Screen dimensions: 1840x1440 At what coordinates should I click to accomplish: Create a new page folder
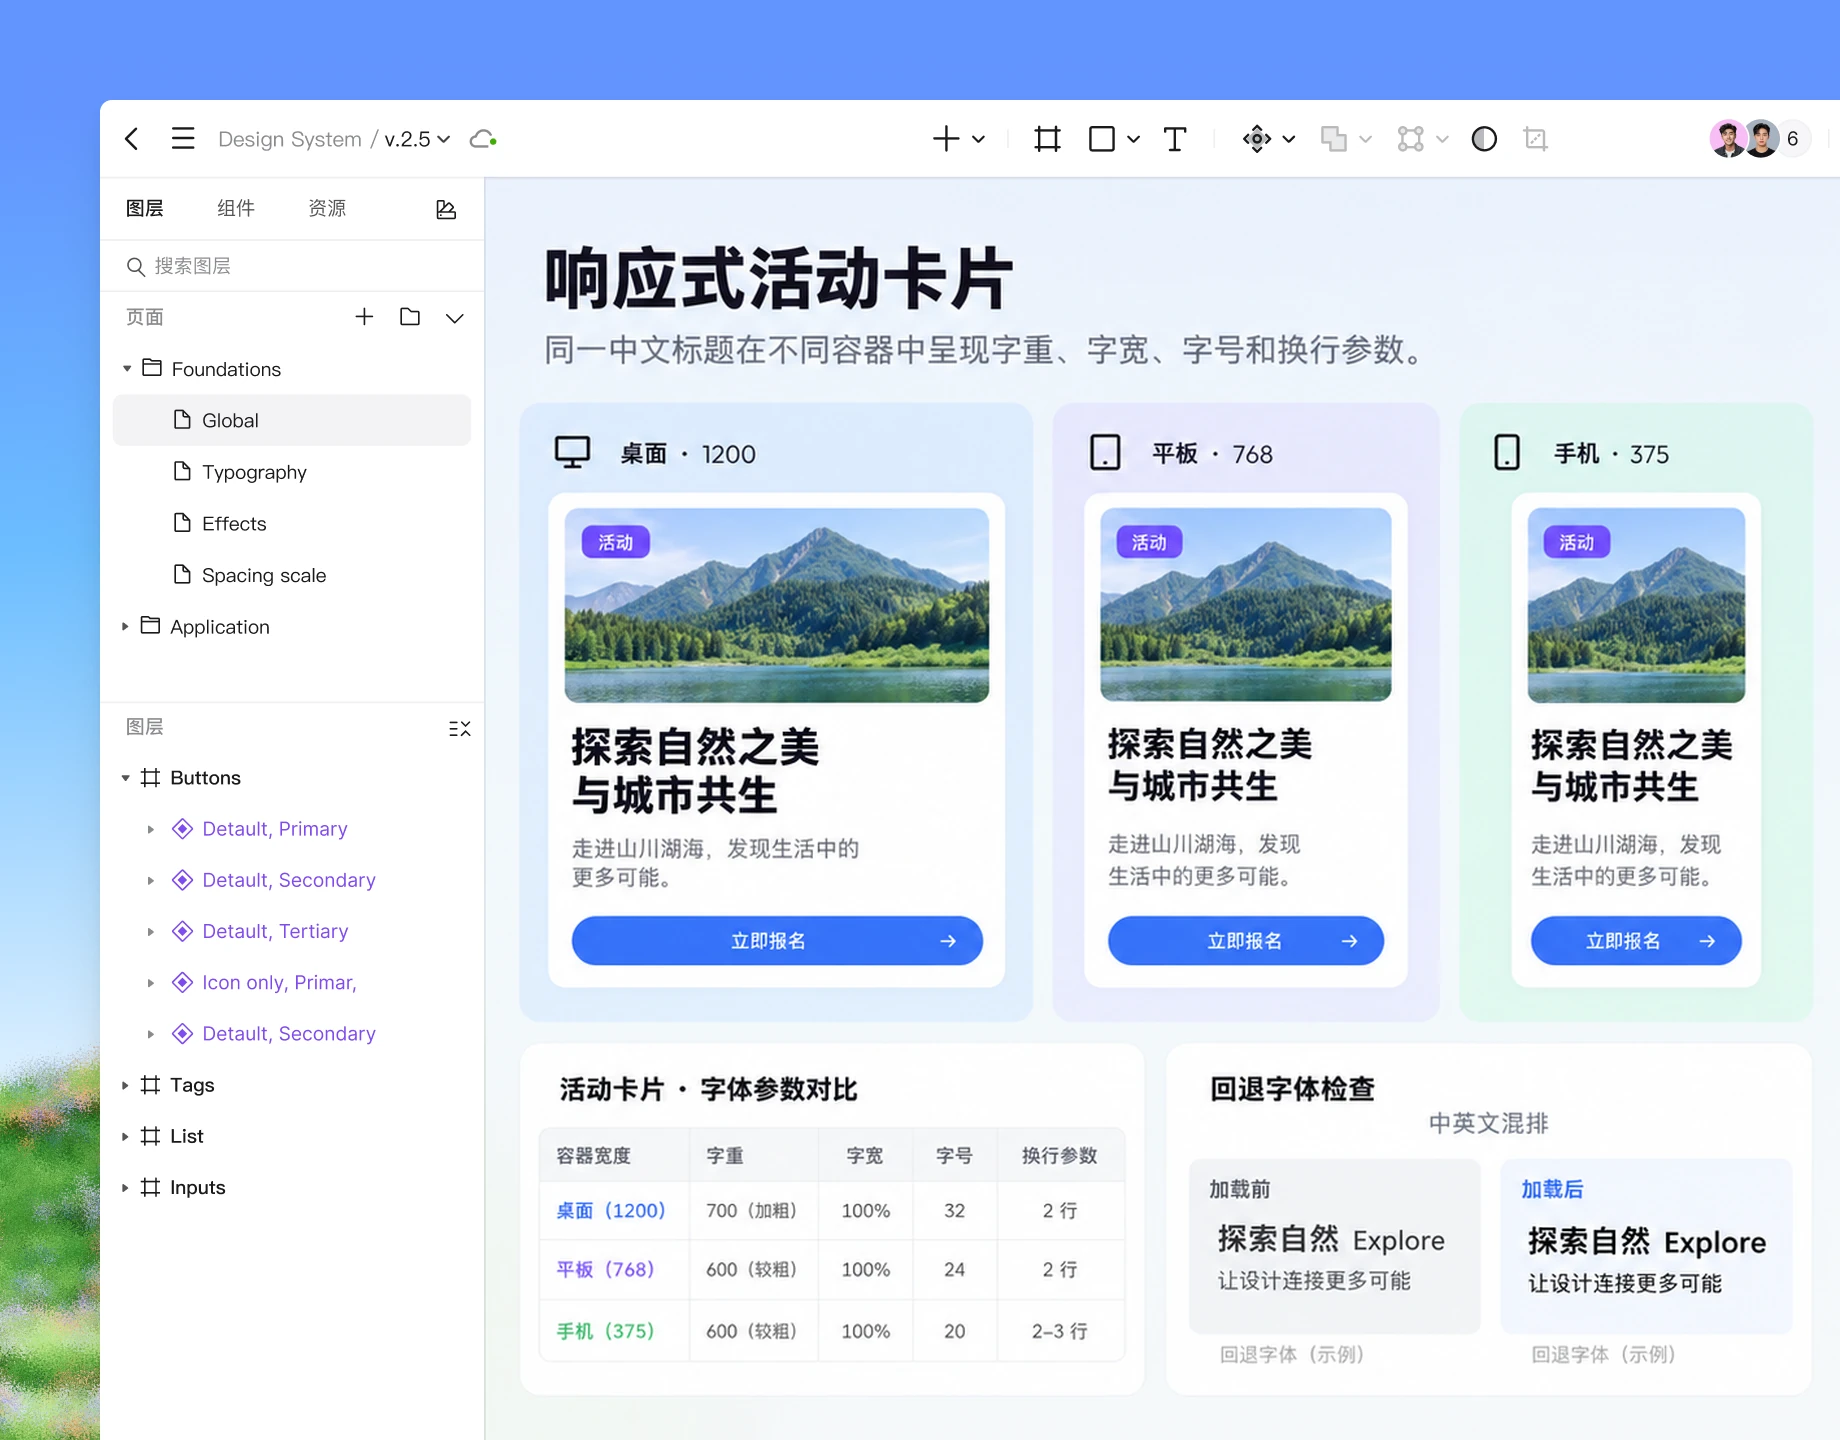click(410, 317)
